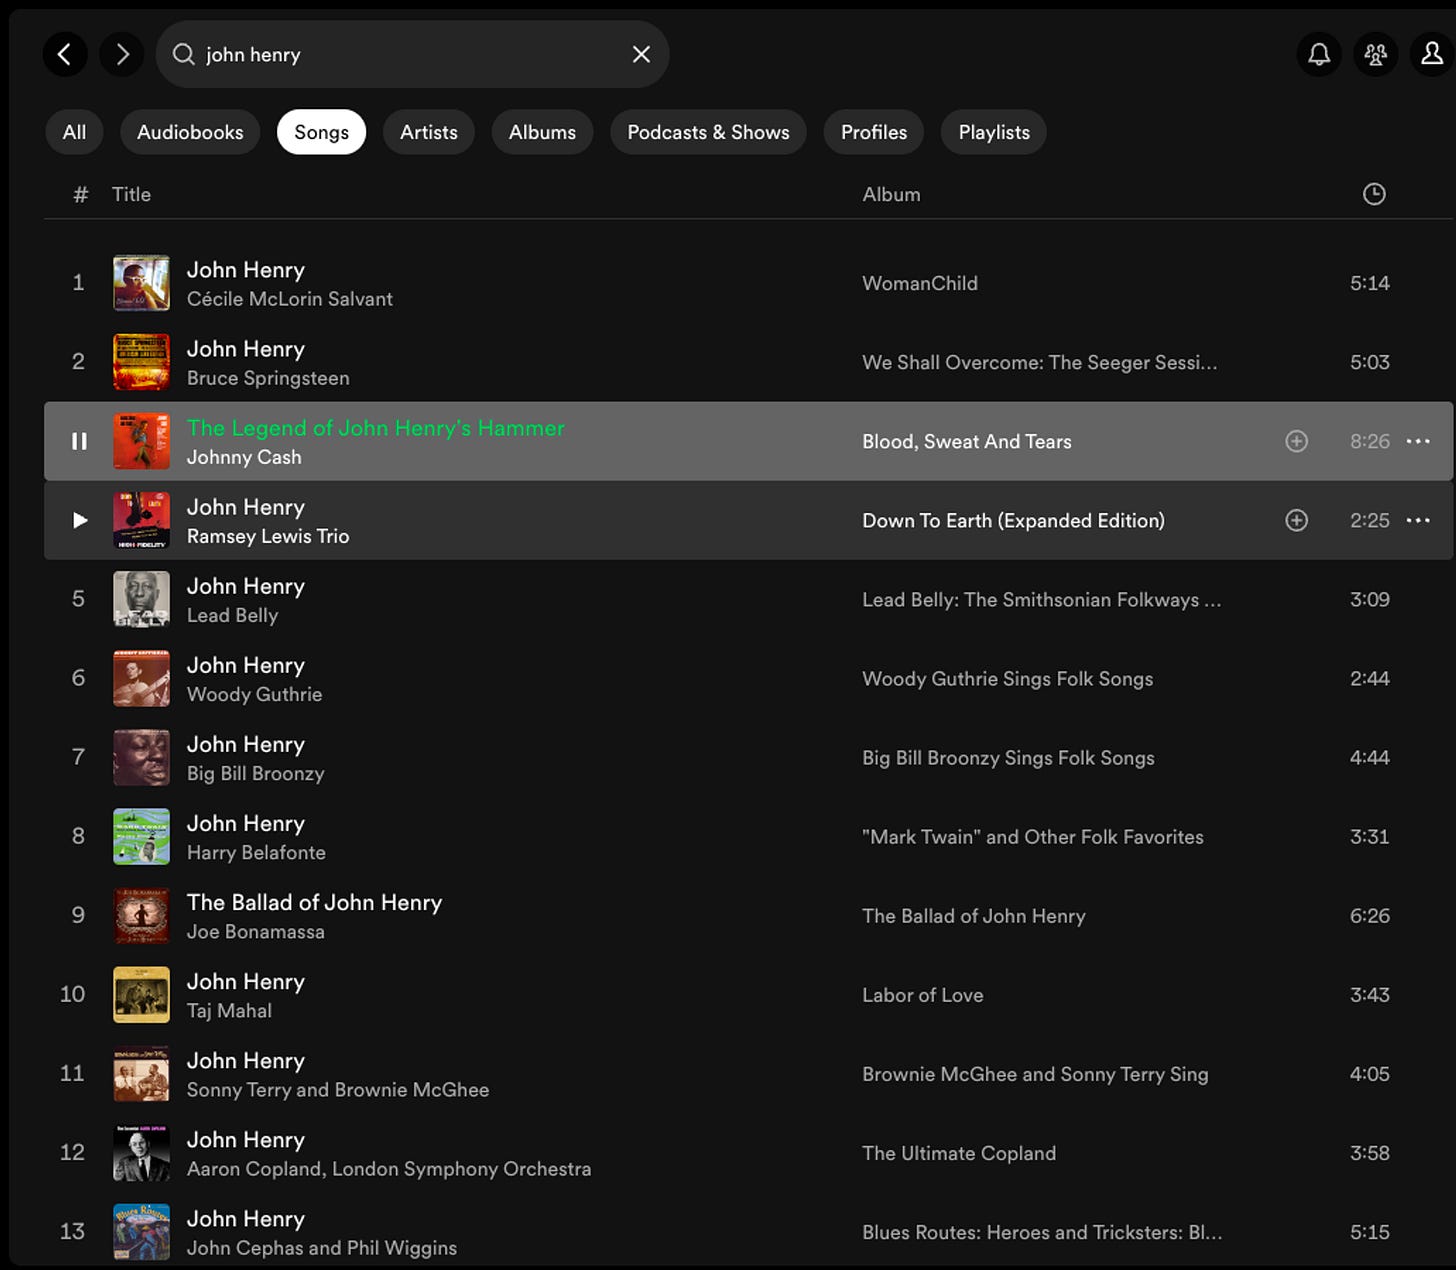Select the Profiles filter tab
1456x1270 pixels.
tap(874, 132)
